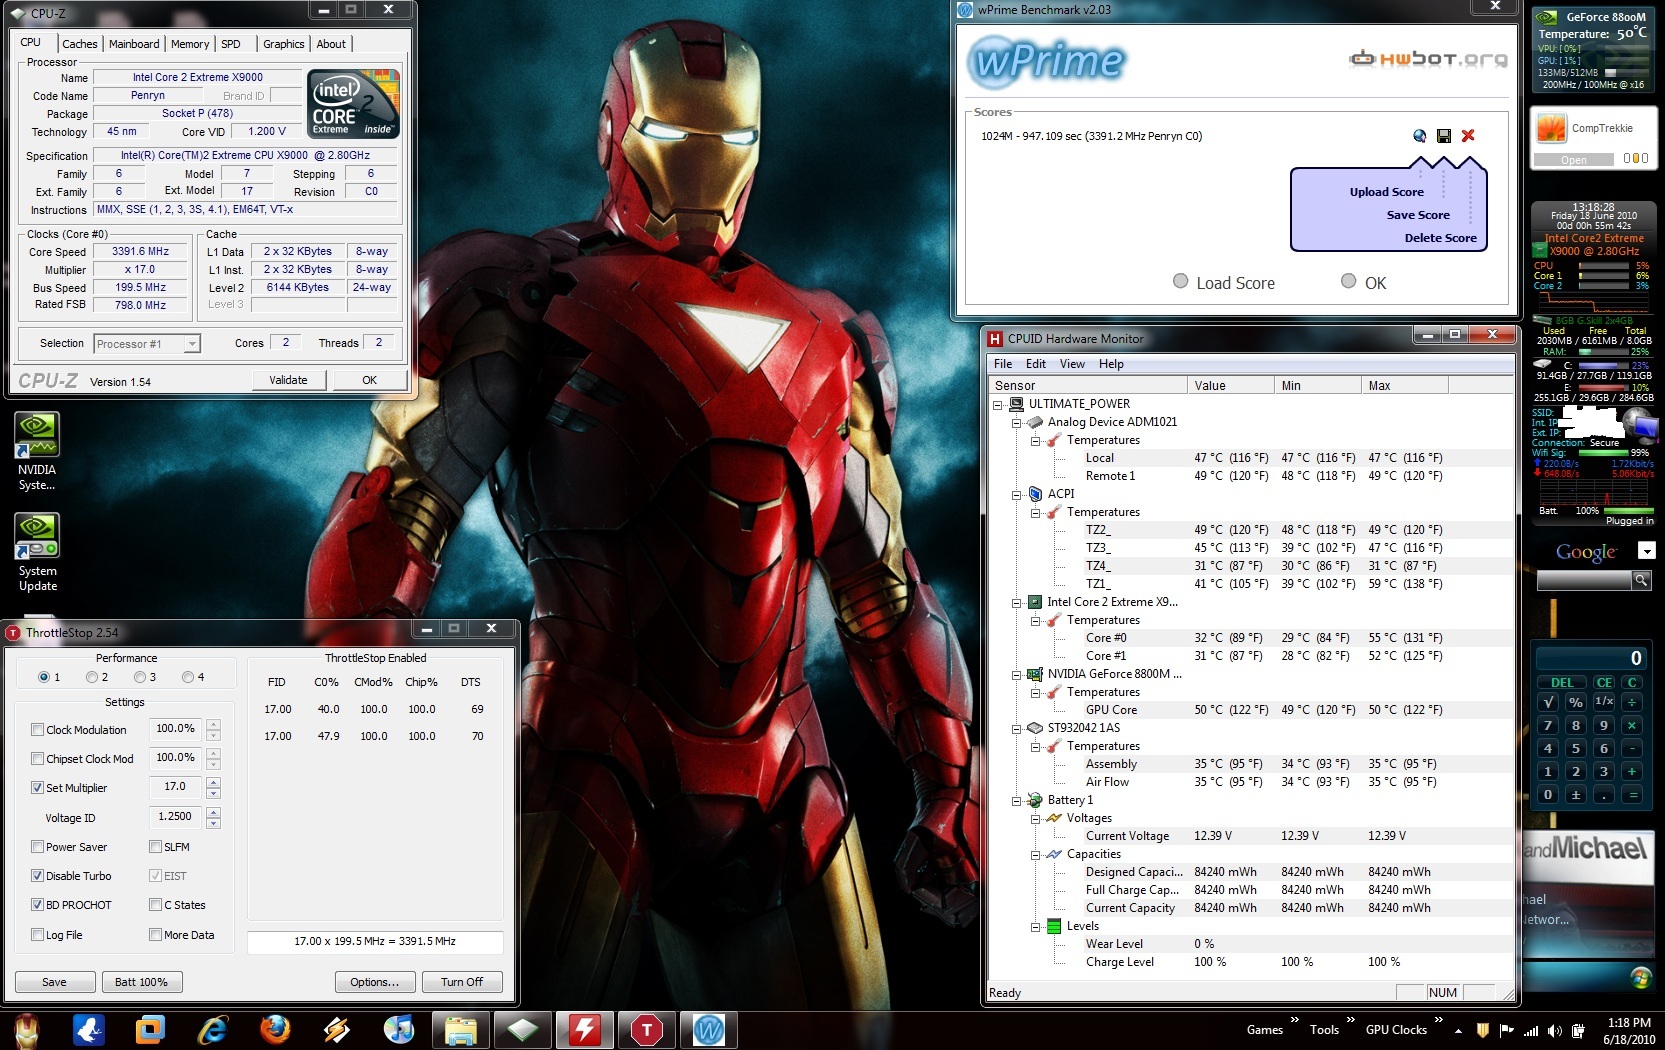
Task: Open Internet Explorer from the taskbar
Action: pos(213,1029)
